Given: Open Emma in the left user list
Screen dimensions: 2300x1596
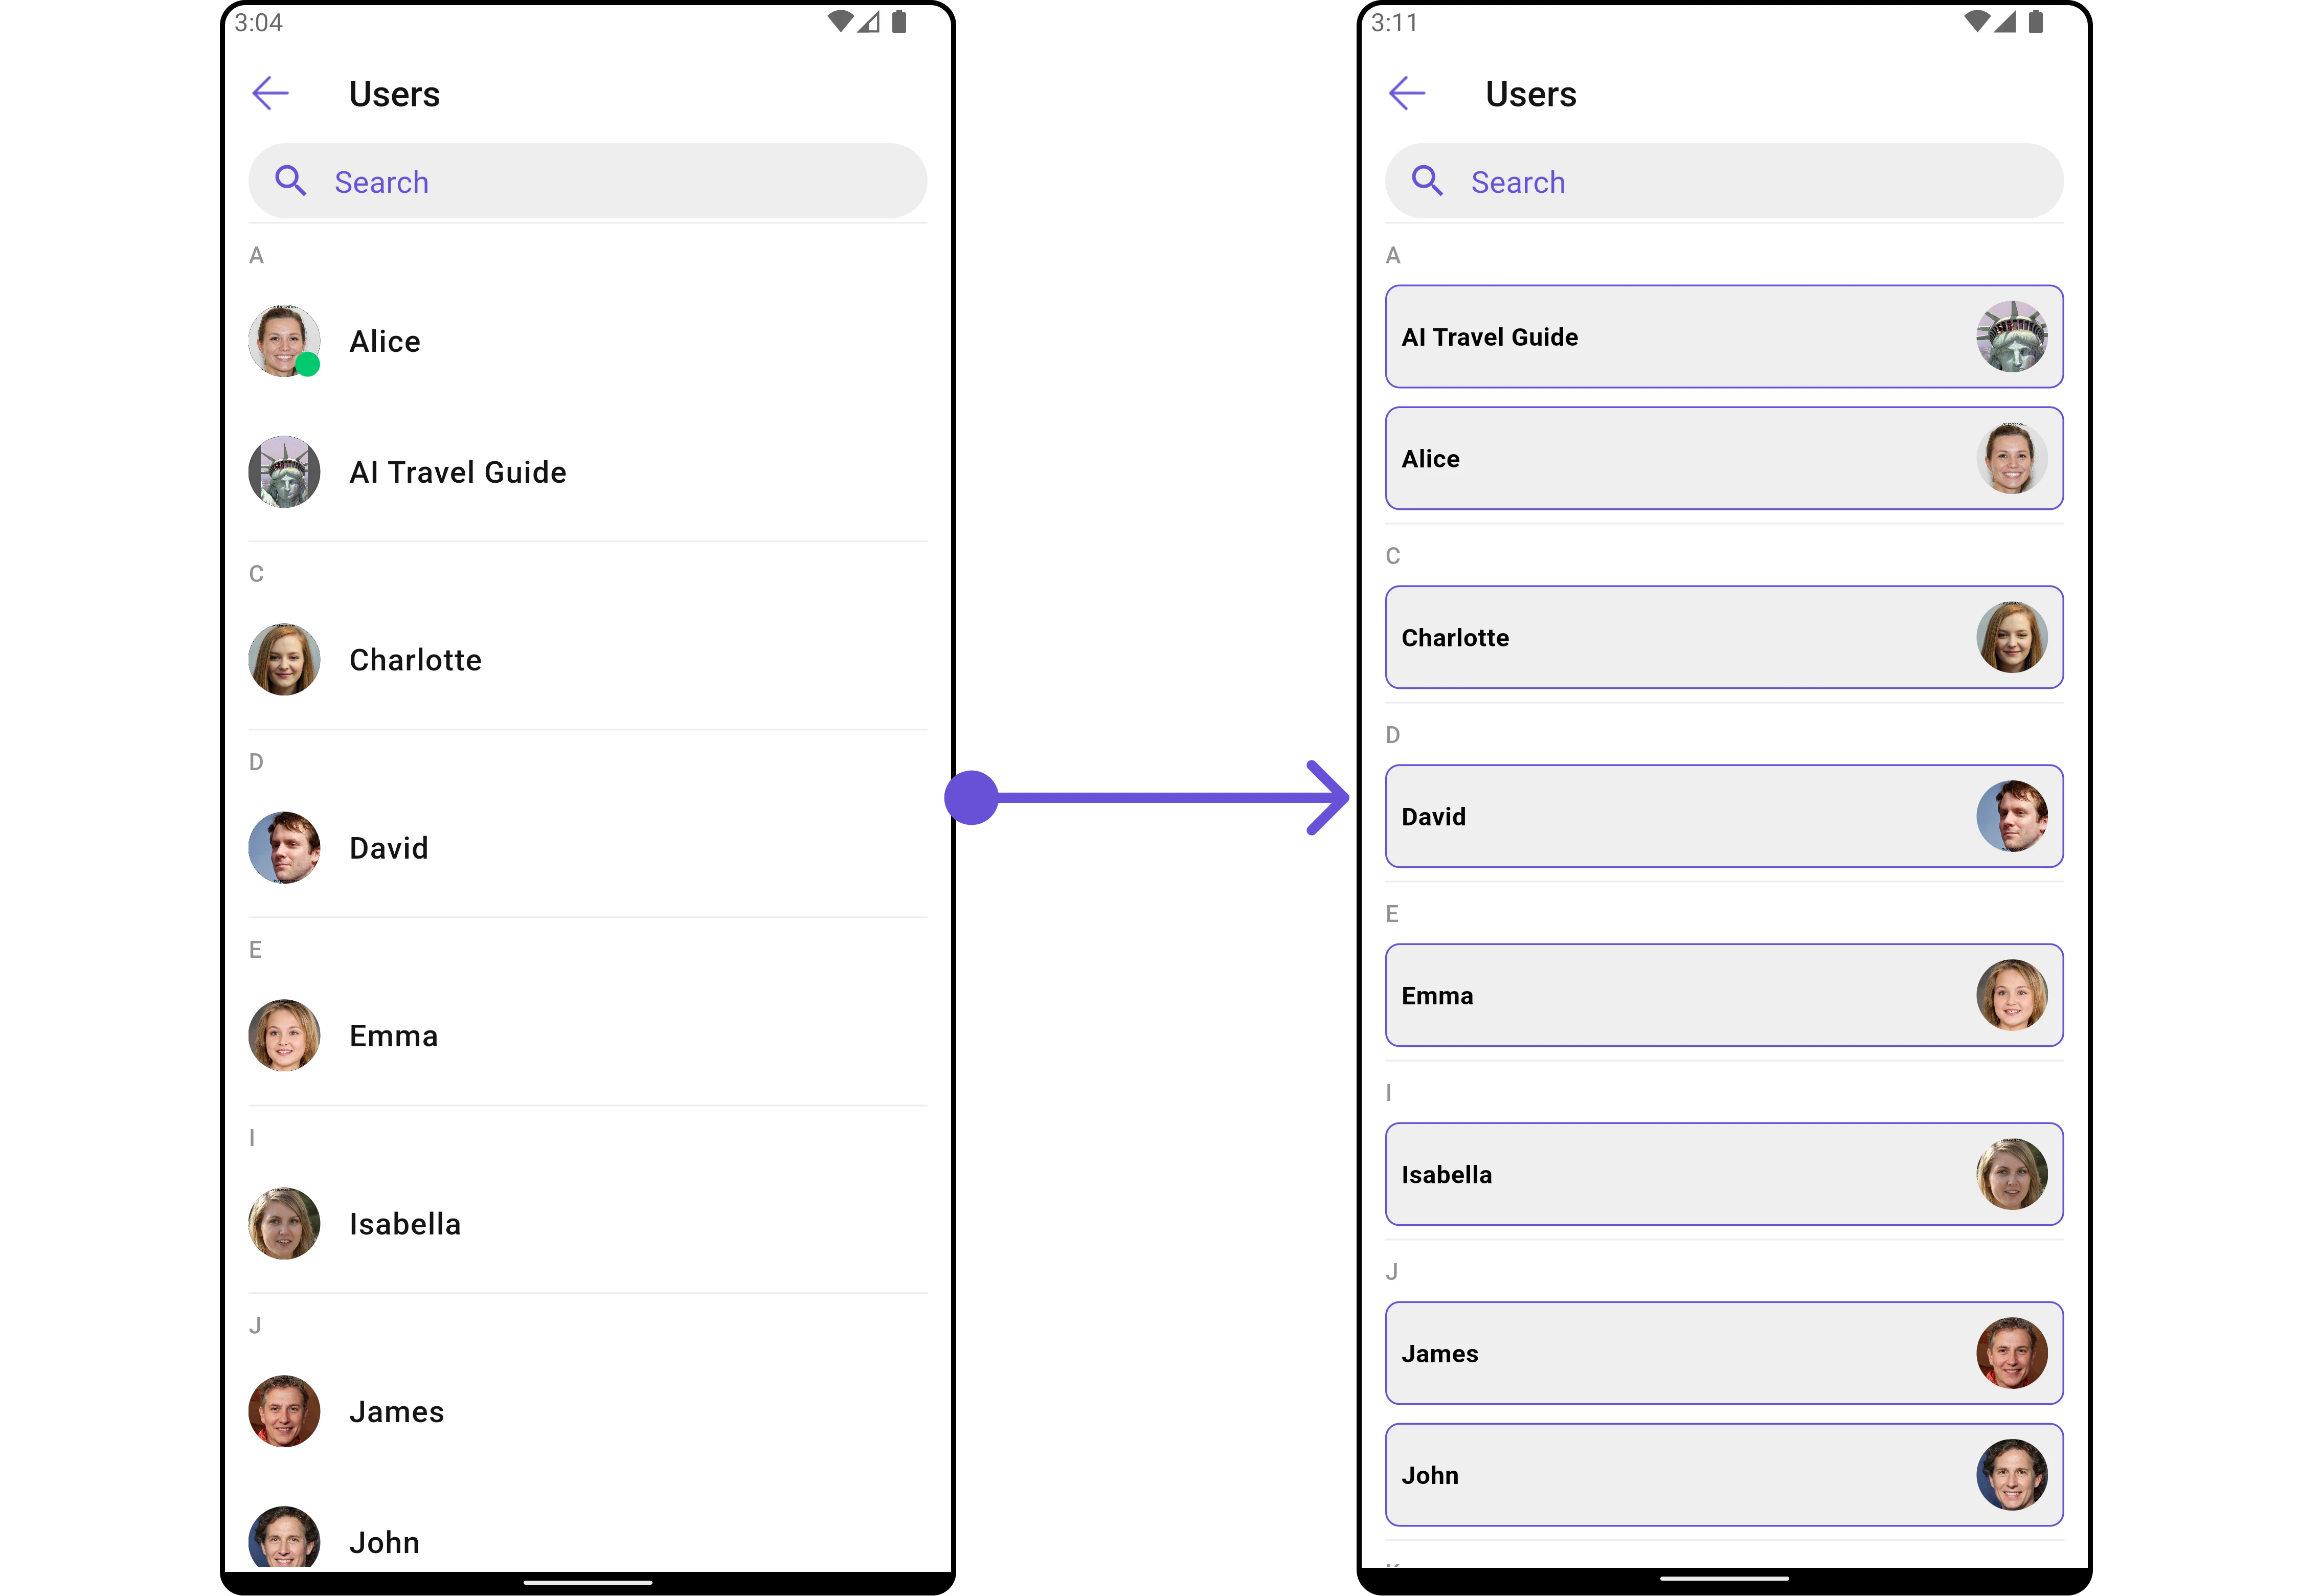Looking at the screenshot, I should coord(393,1036).
